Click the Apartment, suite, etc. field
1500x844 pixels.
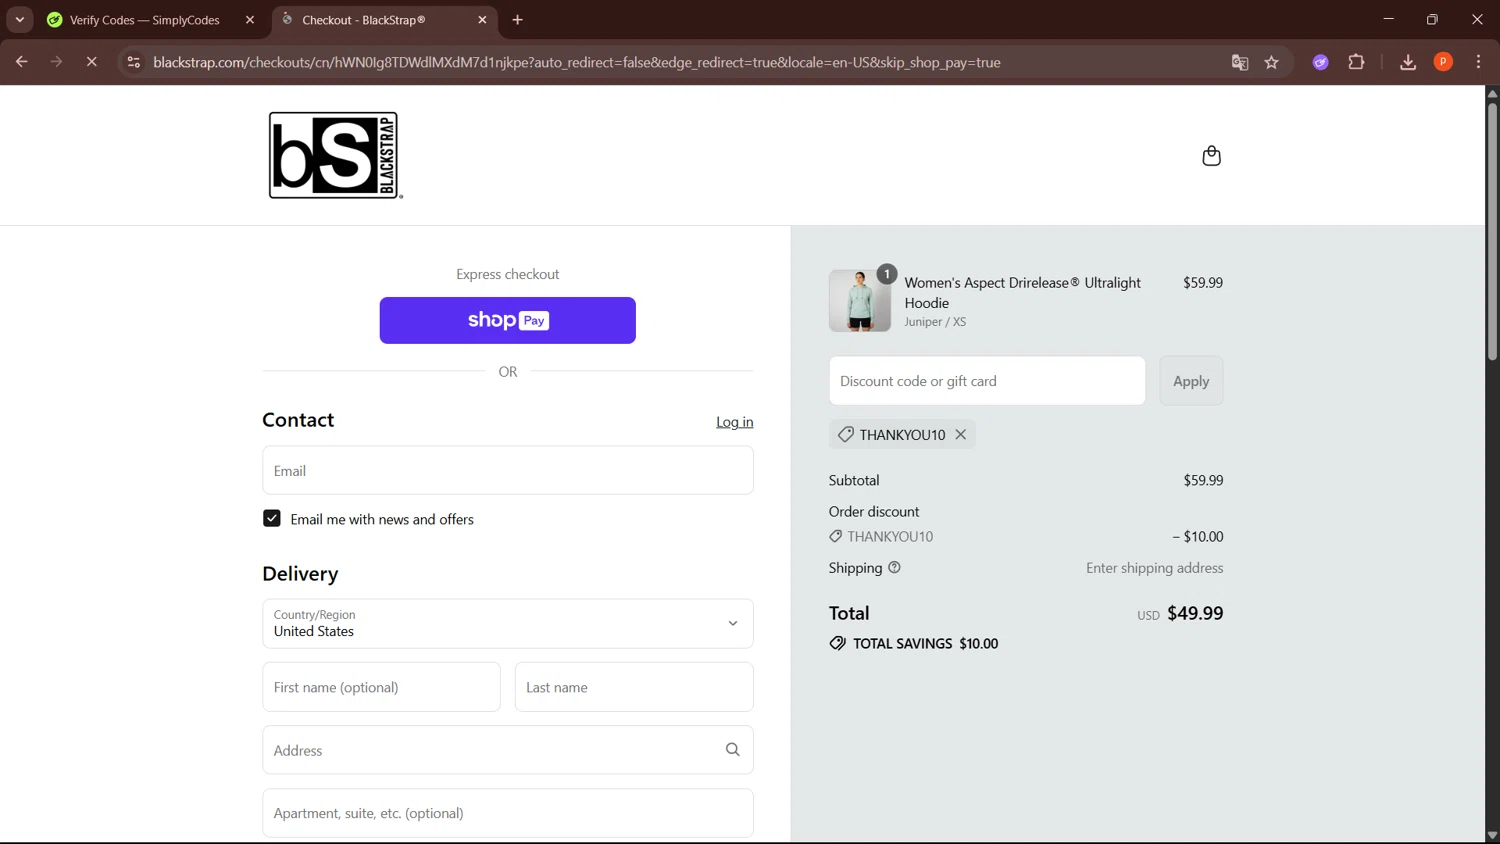pyautogui.click(x=508, y=813)
